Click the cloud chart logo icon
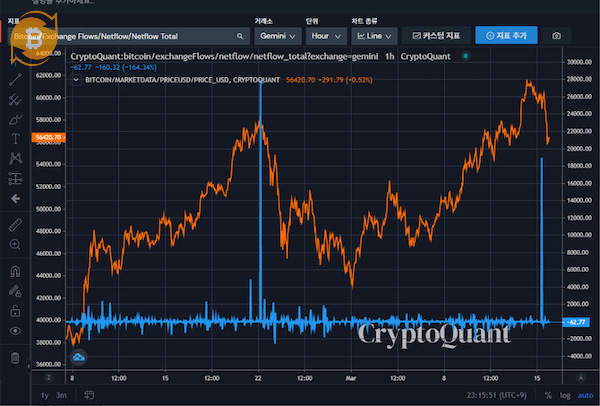Image resolution: width=600 pixels, height=406 pixels. coord(78,357)
